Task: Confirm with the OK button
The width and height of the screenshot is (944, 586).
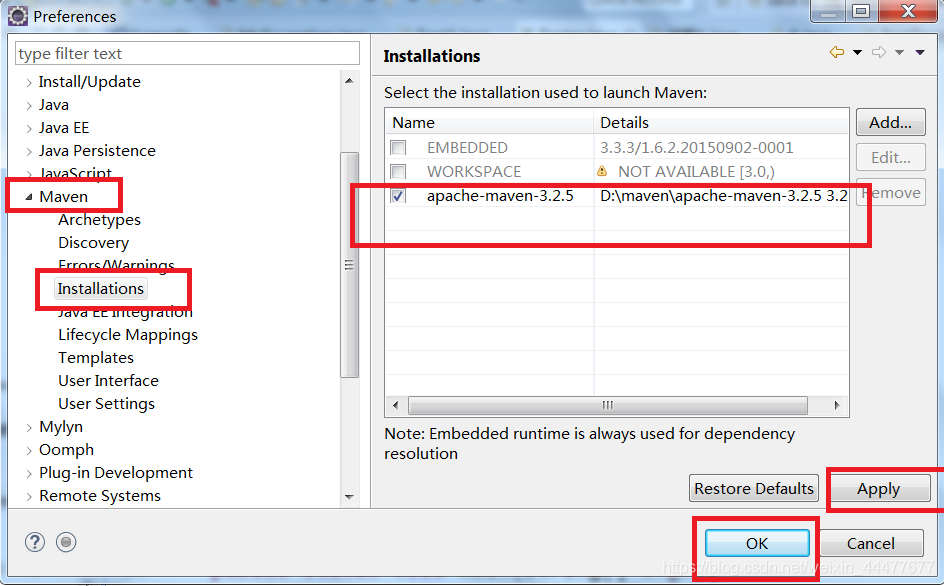Action: pyautogui.click(x=757, y=543)
